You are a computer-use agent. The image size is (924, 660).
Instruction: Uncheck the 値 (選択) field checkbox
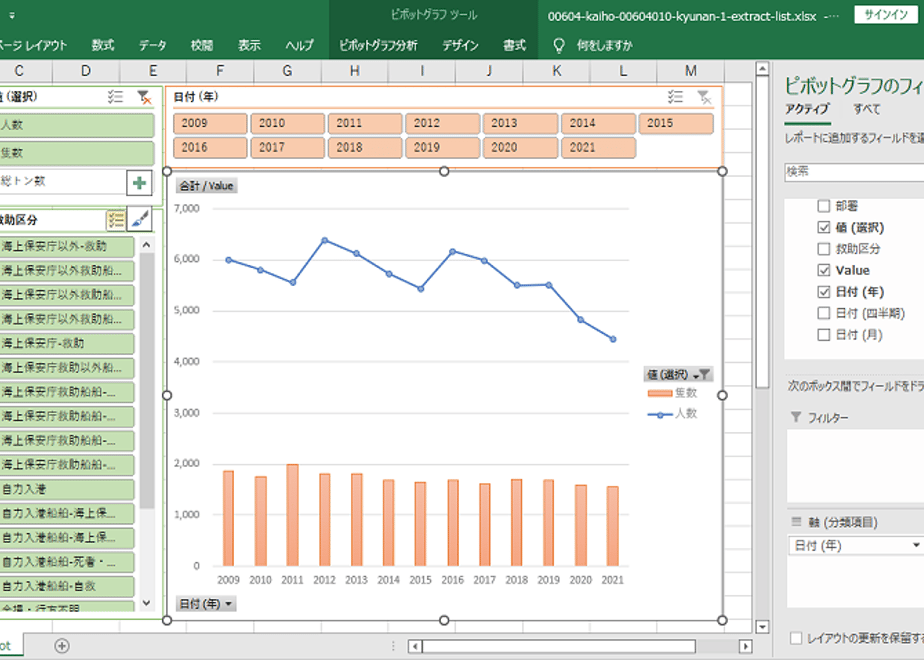[x=824, y=227]
